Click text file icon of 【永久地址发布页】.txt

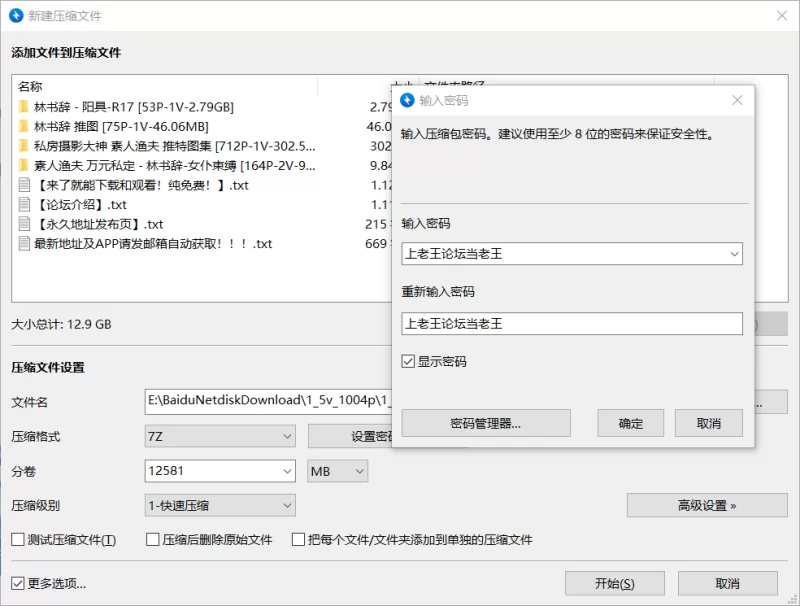[24, 224]
